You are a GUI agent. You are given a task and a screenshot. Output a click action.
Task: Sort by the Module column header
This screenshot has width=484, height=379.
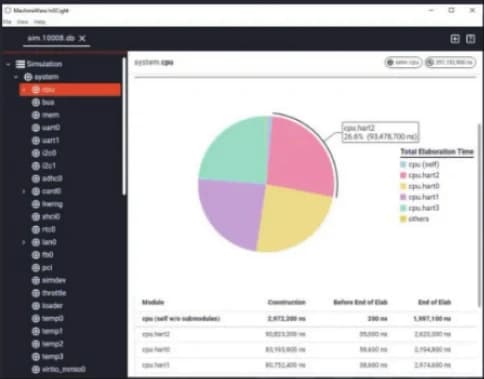click(153, 302)
